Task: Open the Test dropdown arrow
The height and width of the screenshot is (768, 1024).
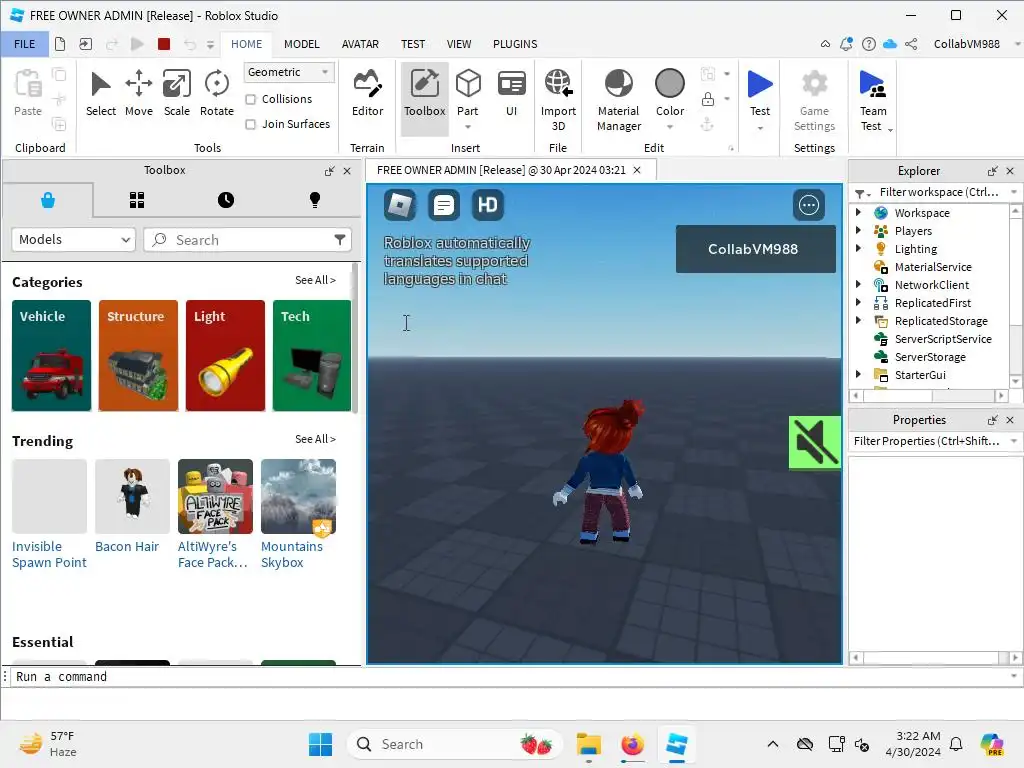Action: [x=760, y=127]
